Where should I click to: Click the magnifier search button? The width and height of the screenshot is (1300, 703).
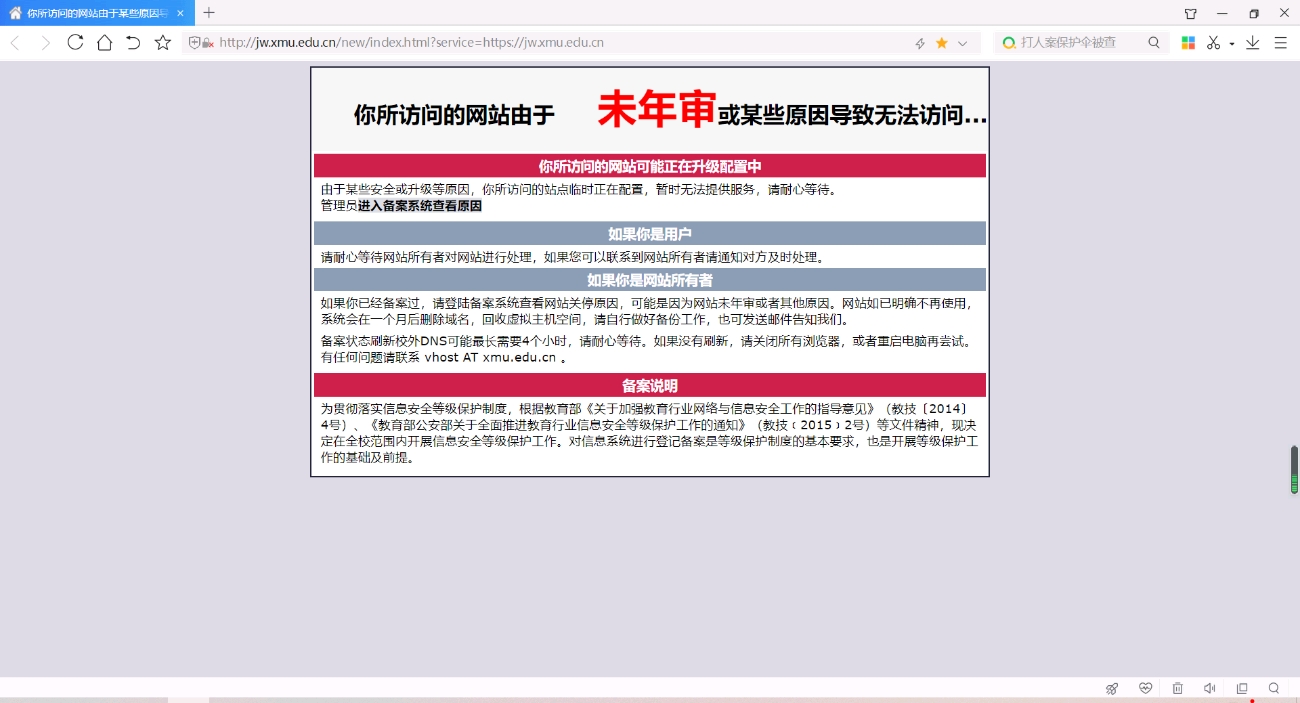(1154, 43)
